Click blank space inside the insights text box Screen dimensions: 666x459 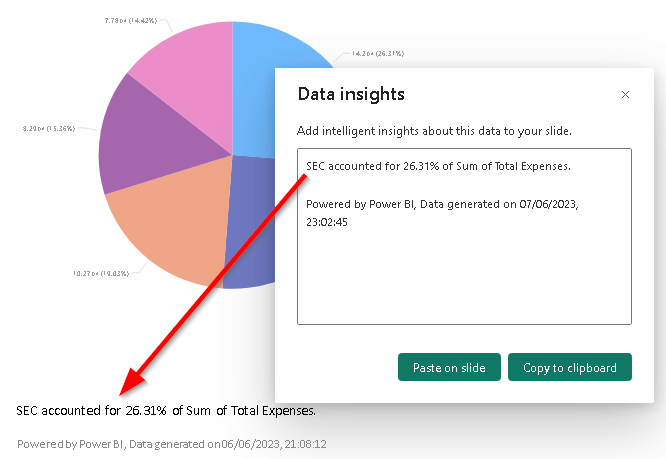click(464, 280)
